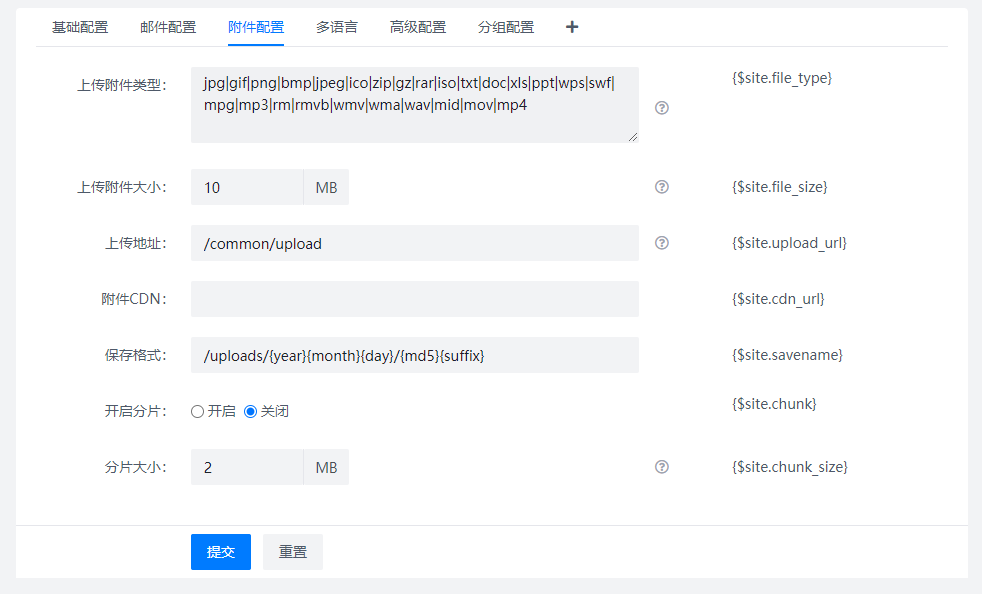Focus the 上传附件类型 textarea
This screenshot has width=982, height=594.
[x=415, y=105]
